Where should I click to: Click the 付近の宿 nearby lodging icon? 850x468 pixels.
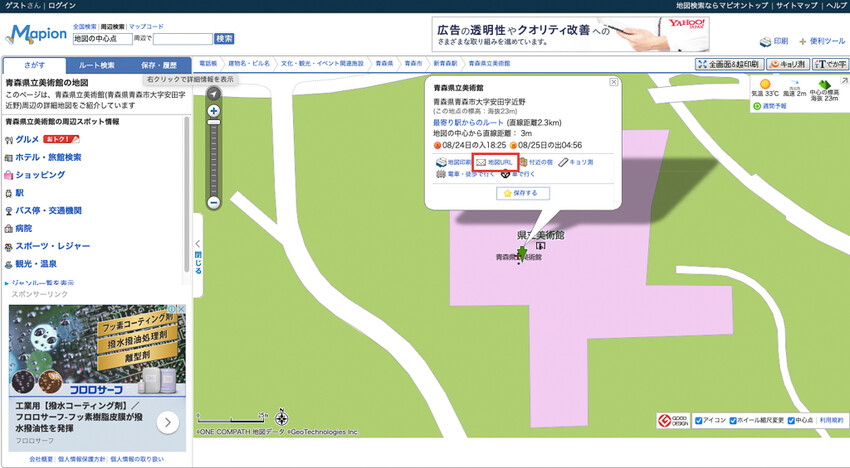coord(523,162)
